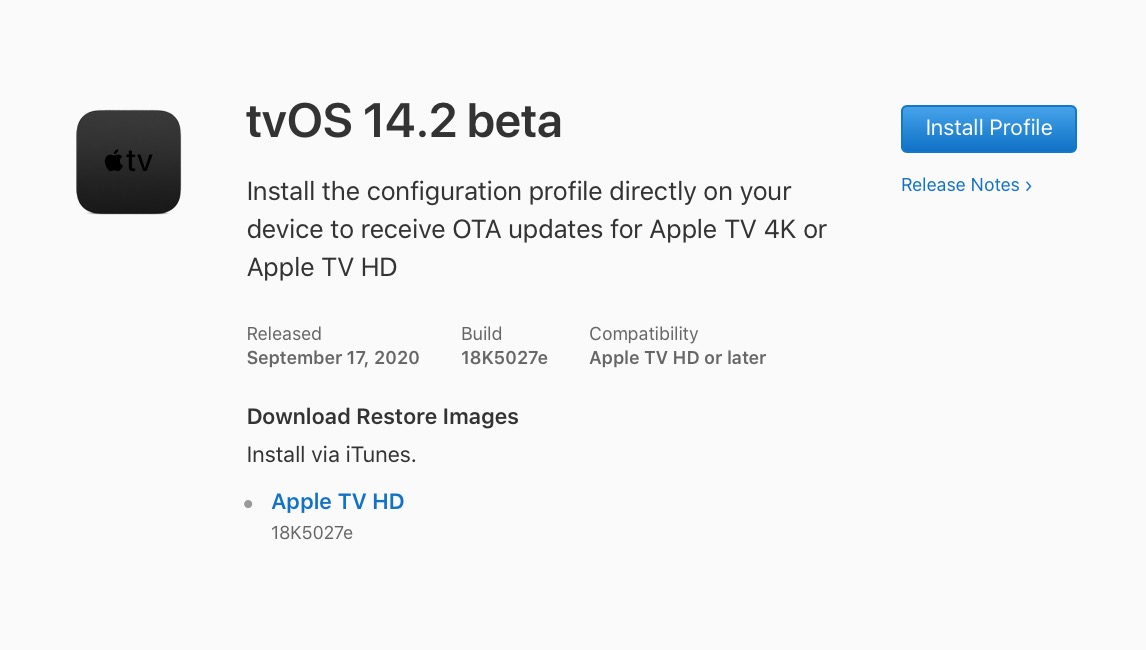1146x650 pixels.
Task: Select the Released label above the date
Action: [284, 333]
